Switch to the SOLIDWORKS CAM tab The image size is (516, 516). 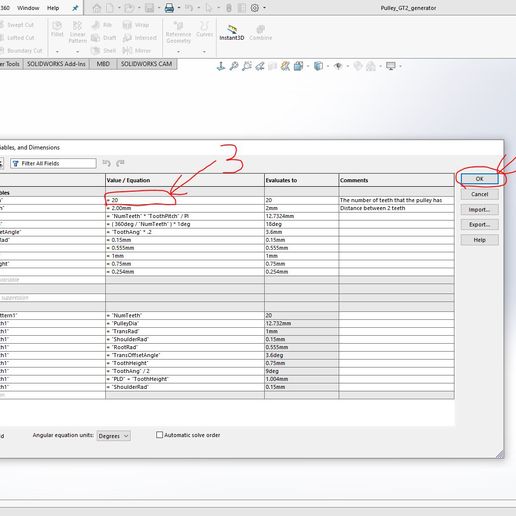pyautogui.click(x=147, y=64)
